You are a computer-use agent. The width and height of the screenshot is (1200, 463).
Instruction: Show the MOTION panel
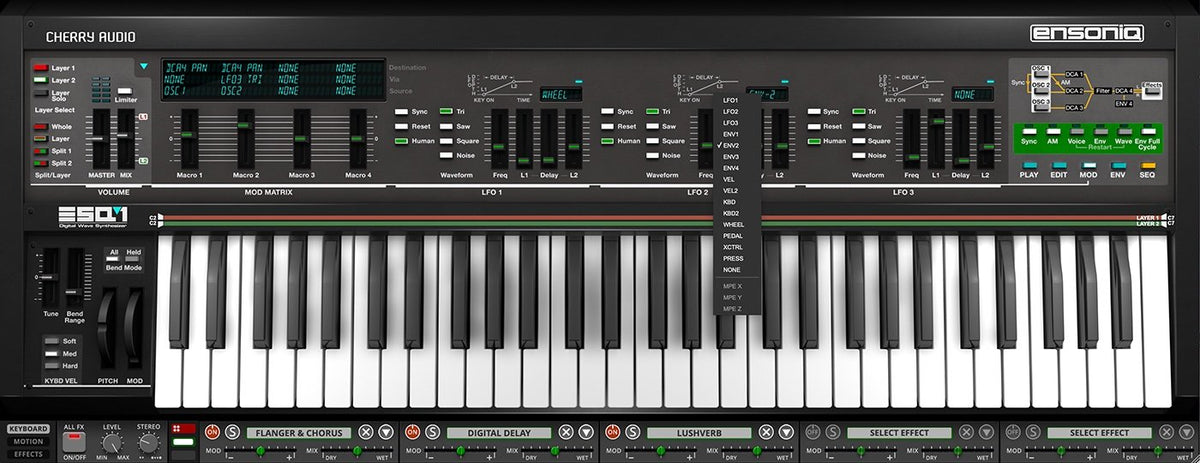click(x=28, y=441)
